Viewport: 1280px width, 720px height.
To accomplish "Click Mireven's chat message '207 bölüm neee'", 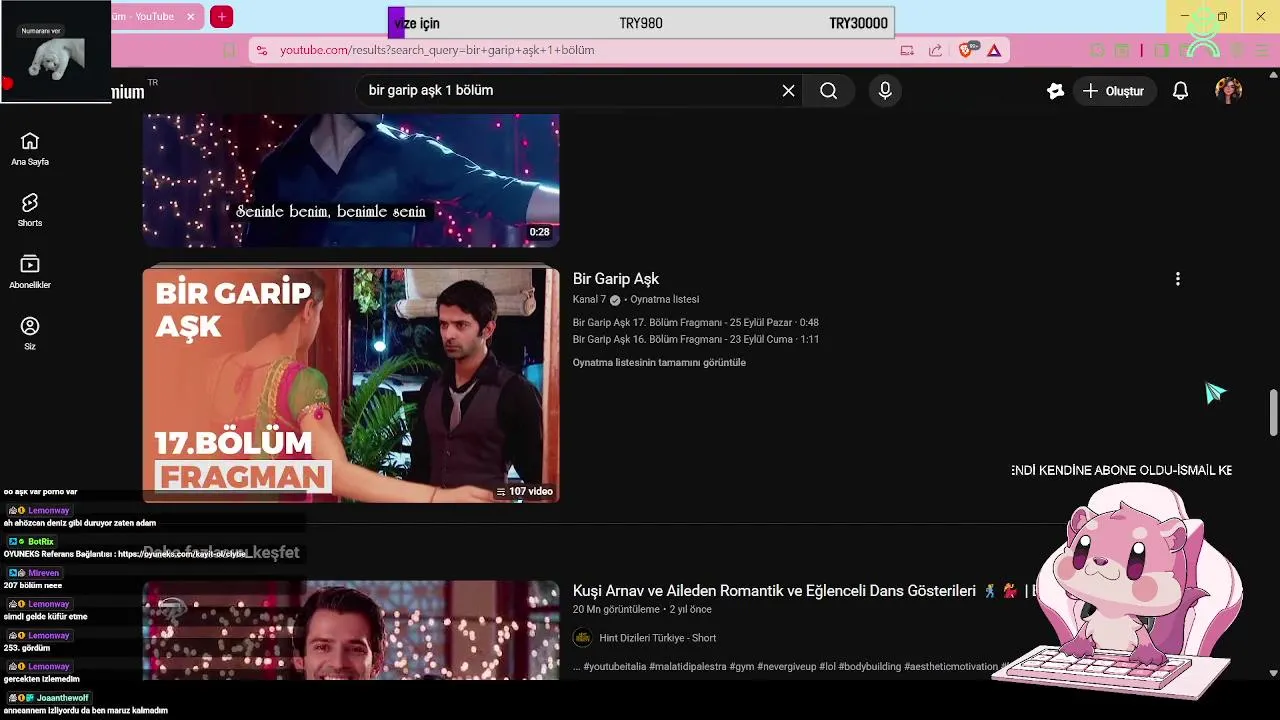I will (x=33, y=585).
